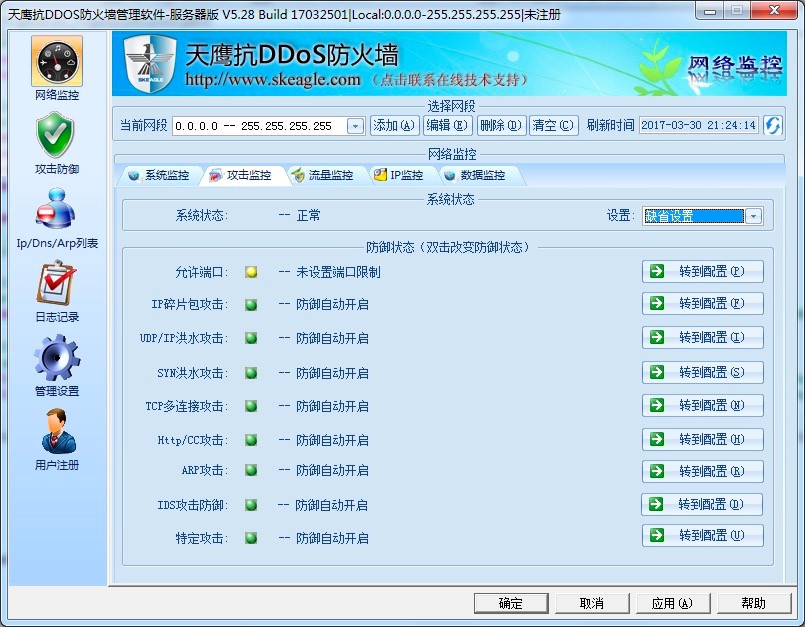Toggle the IP碎片包攻击 green status light
Viewport: 805px width, 627px height.
click(x=251, y=305)
